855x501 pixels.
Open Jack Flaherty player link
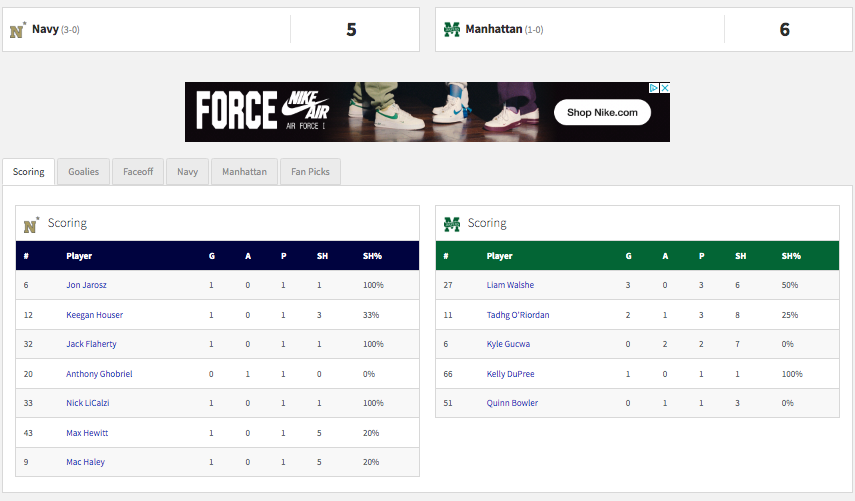click(91, 344)
